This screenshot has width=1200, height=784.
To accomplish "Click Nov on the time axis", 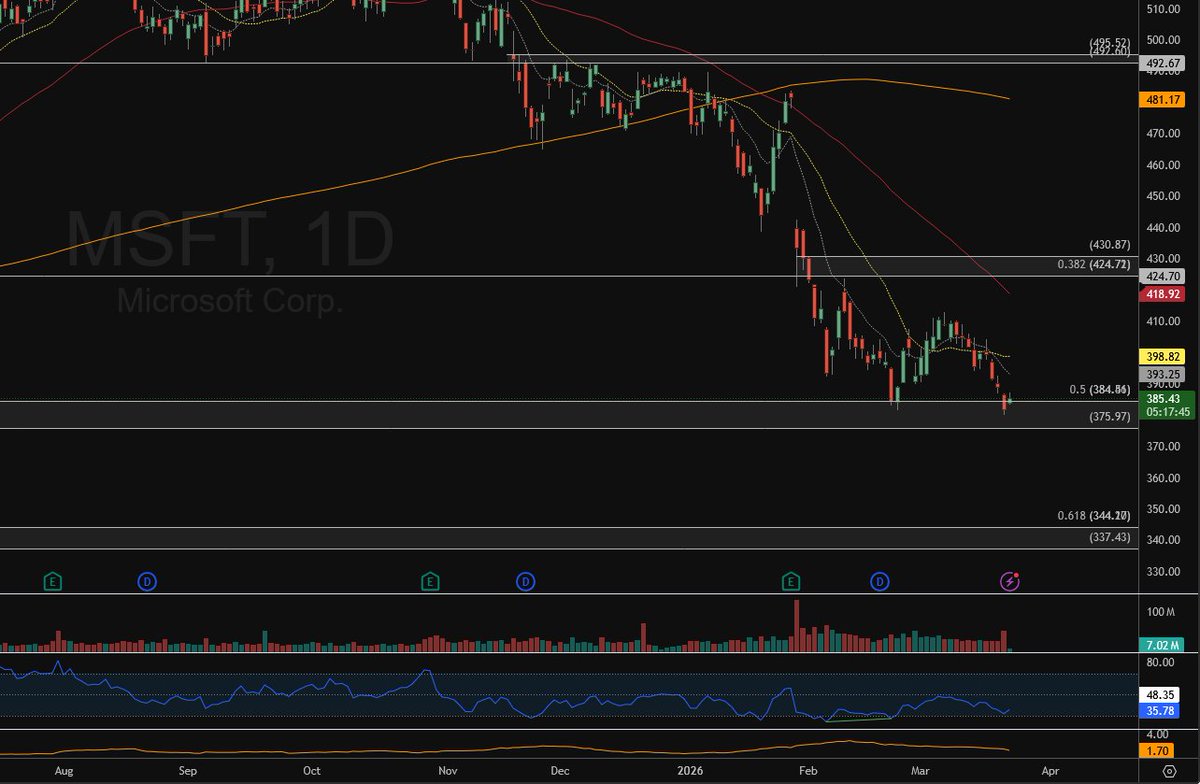I will click(448, 772).
